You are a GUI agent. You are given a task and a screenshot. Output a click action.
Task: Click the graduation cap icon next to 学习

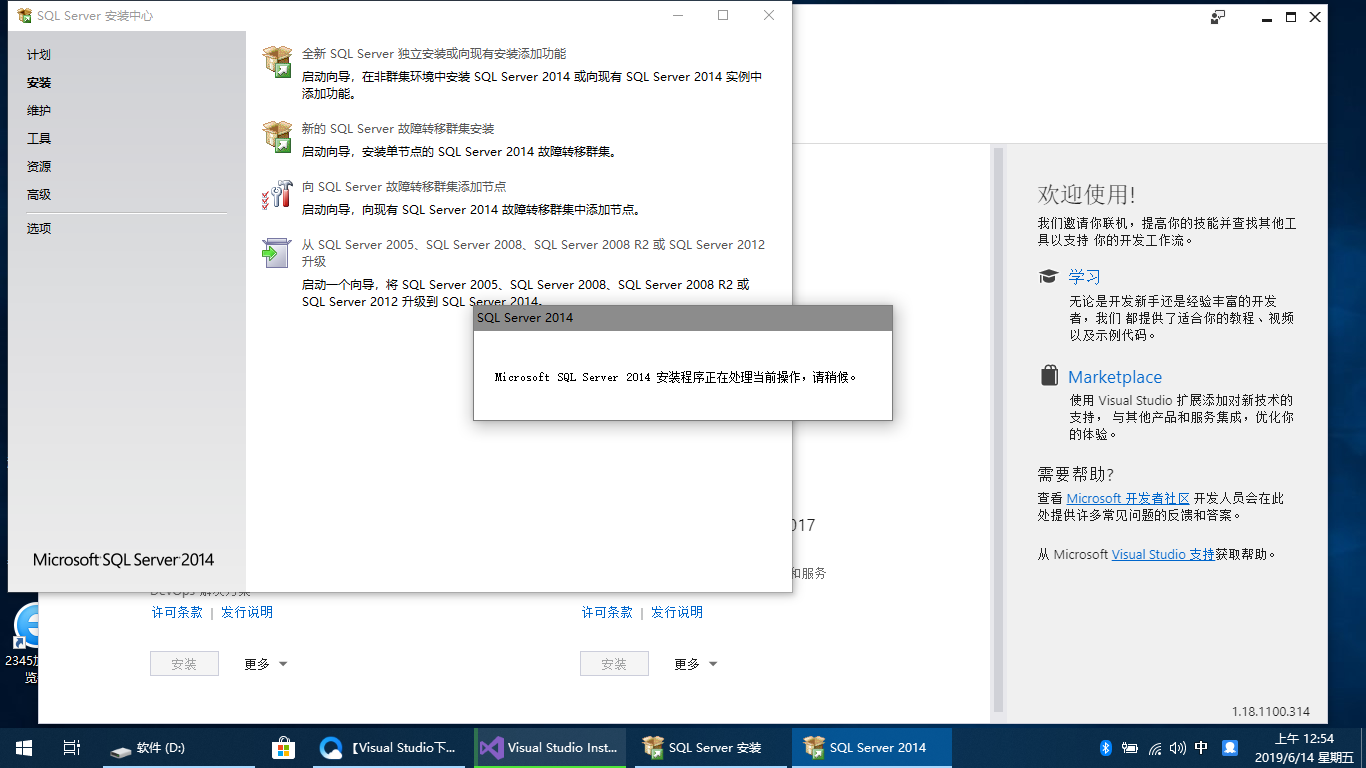click(1048, 277)
